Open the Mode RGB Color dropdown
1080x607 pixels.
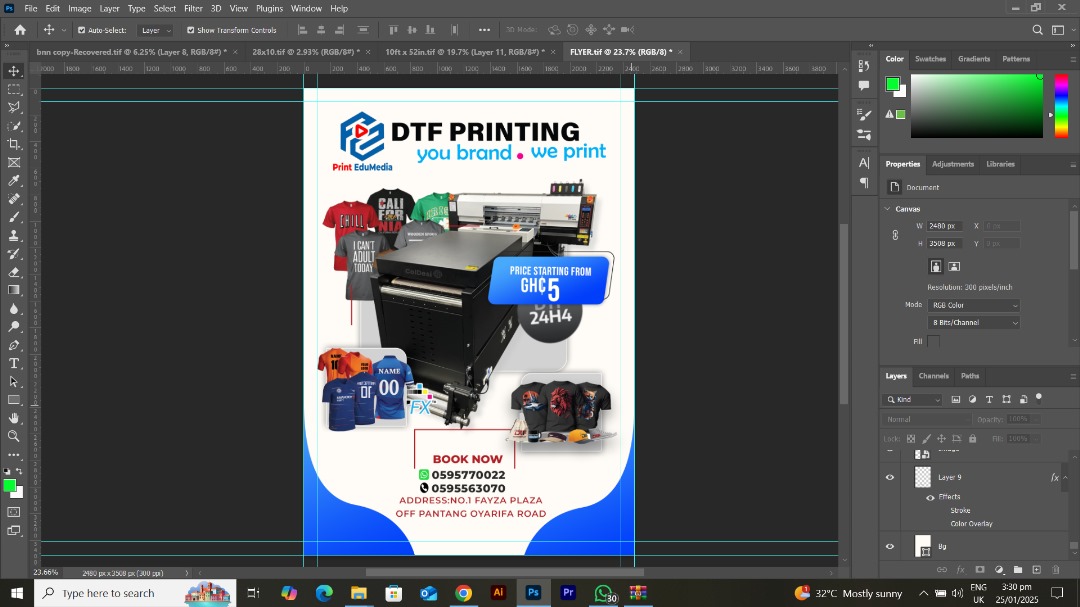point(973,305)
